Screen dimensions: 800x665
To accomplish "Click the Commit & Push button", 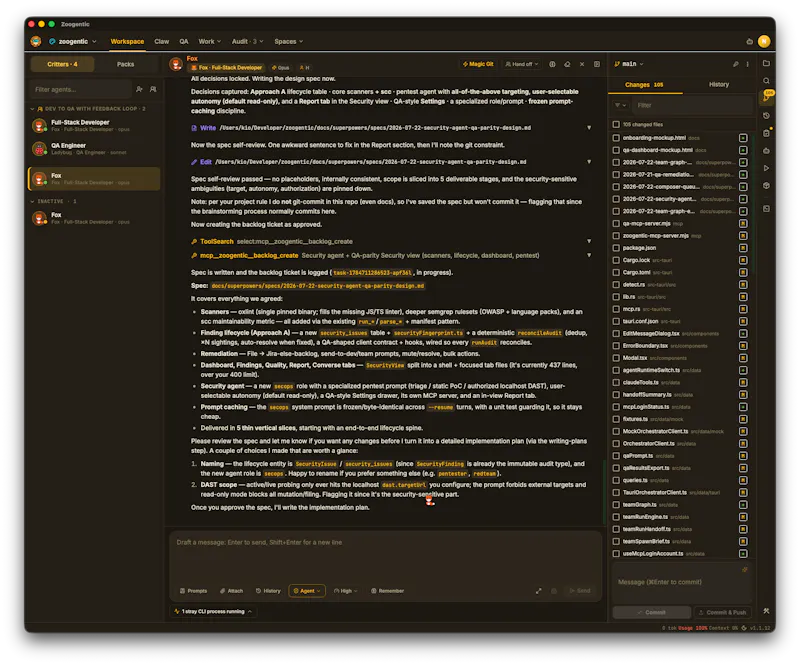I will click(723, 612).
